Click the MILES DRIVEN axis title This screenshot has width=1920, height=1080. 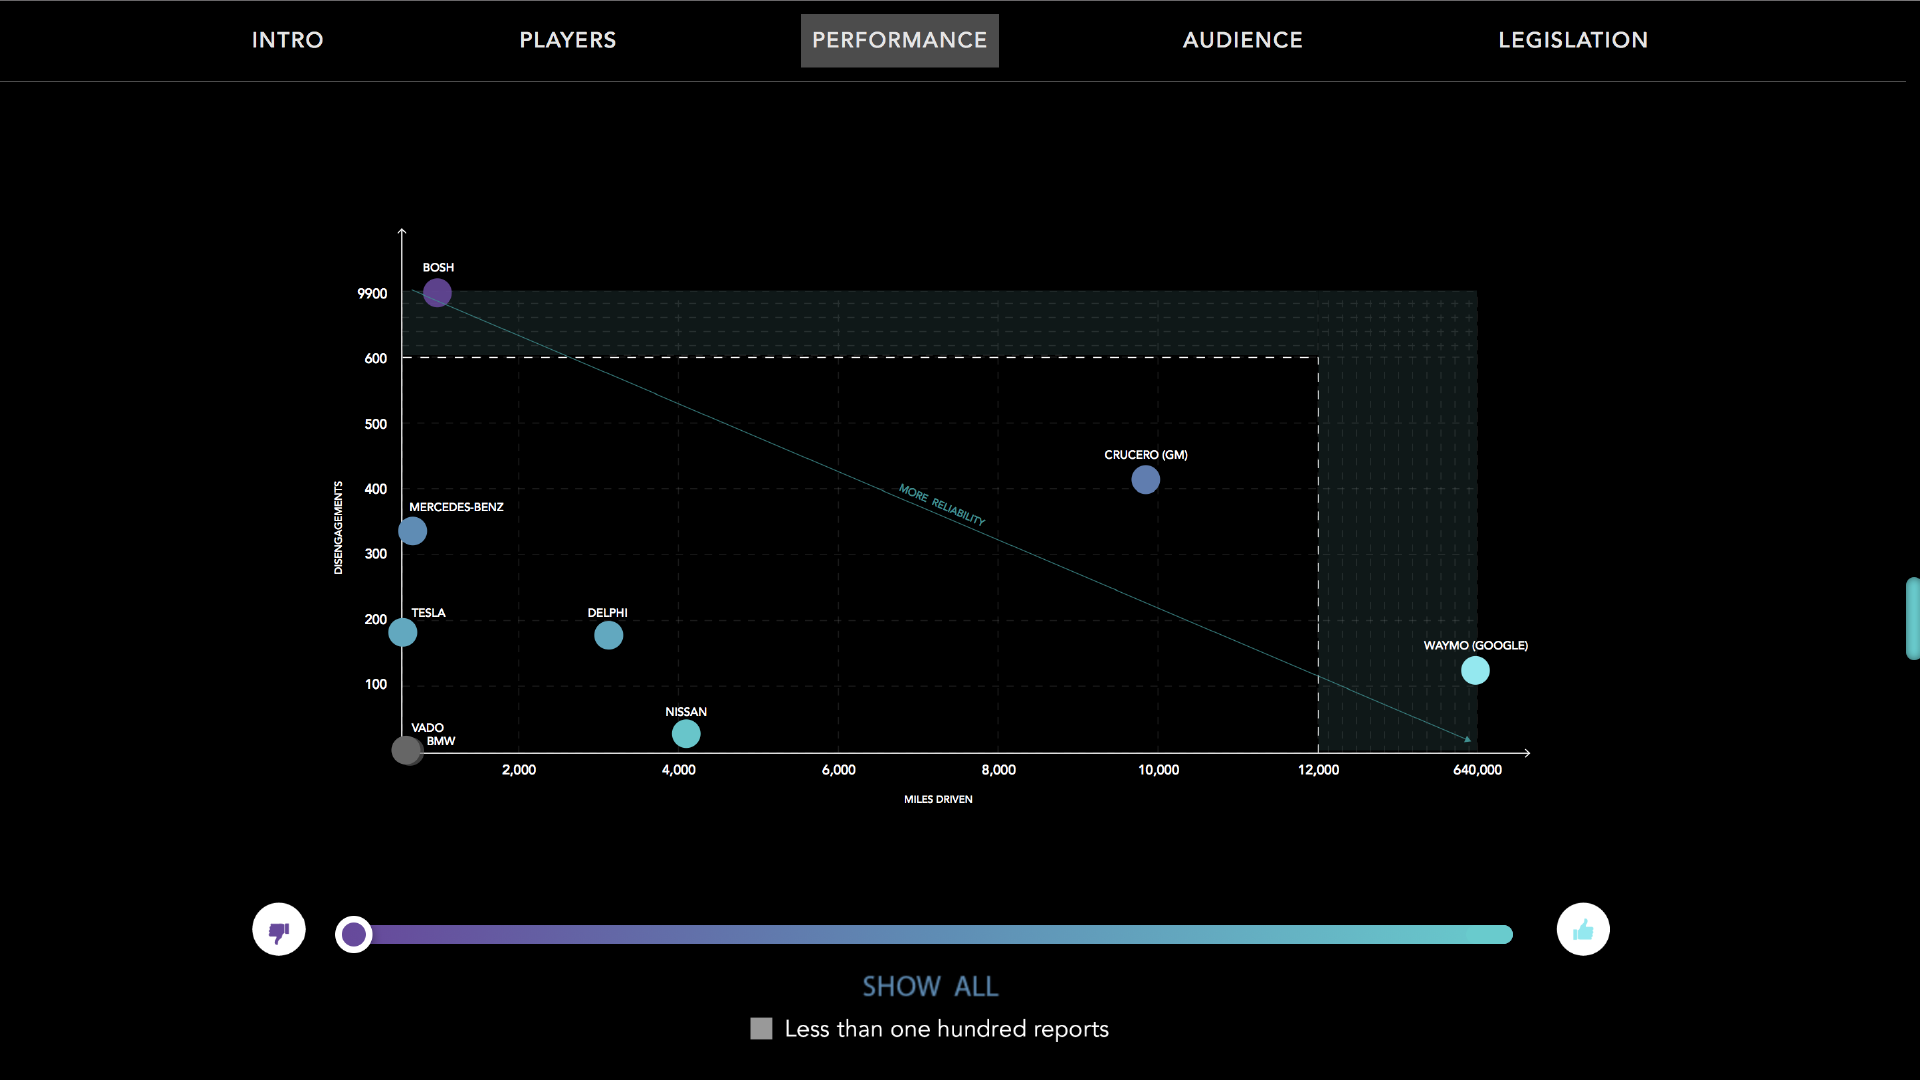(x=938, y=800)
